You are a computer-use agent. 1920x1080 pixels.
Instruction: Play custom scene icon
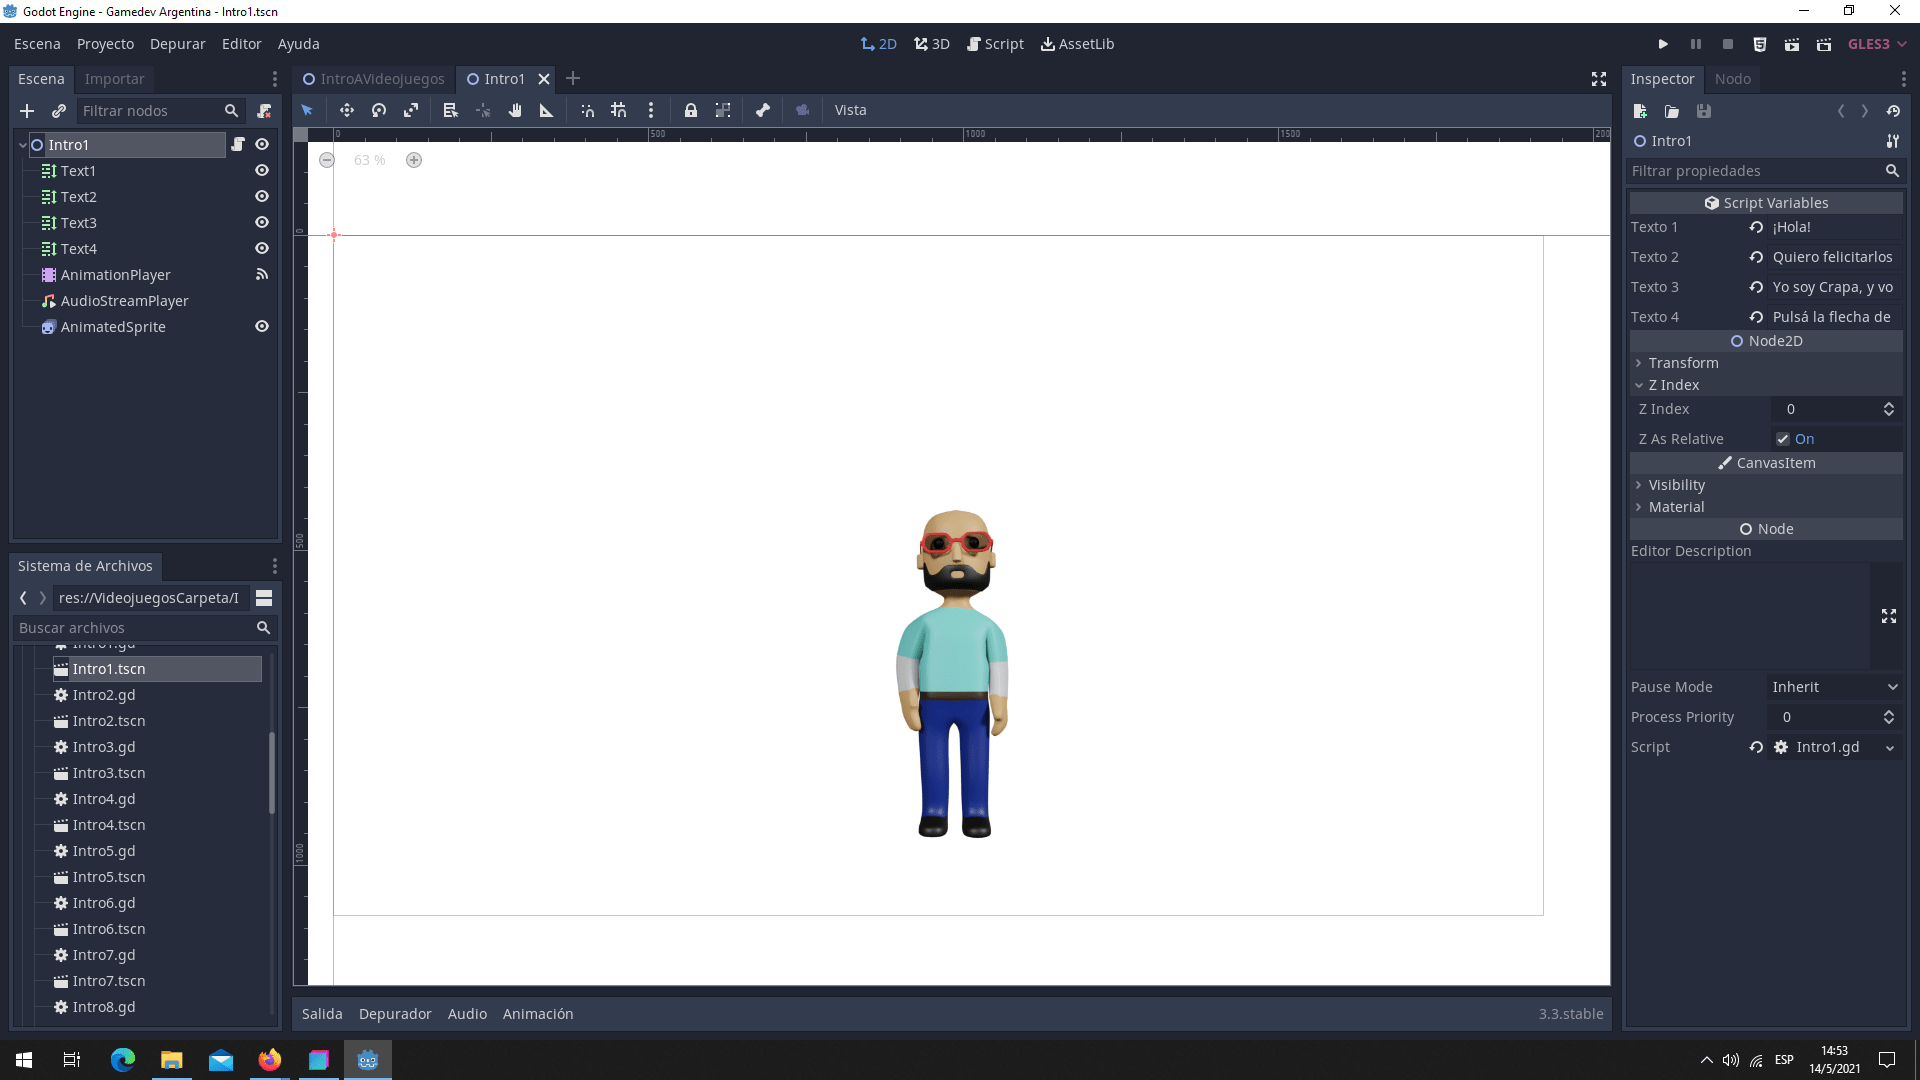click(x=1824, y=44)
